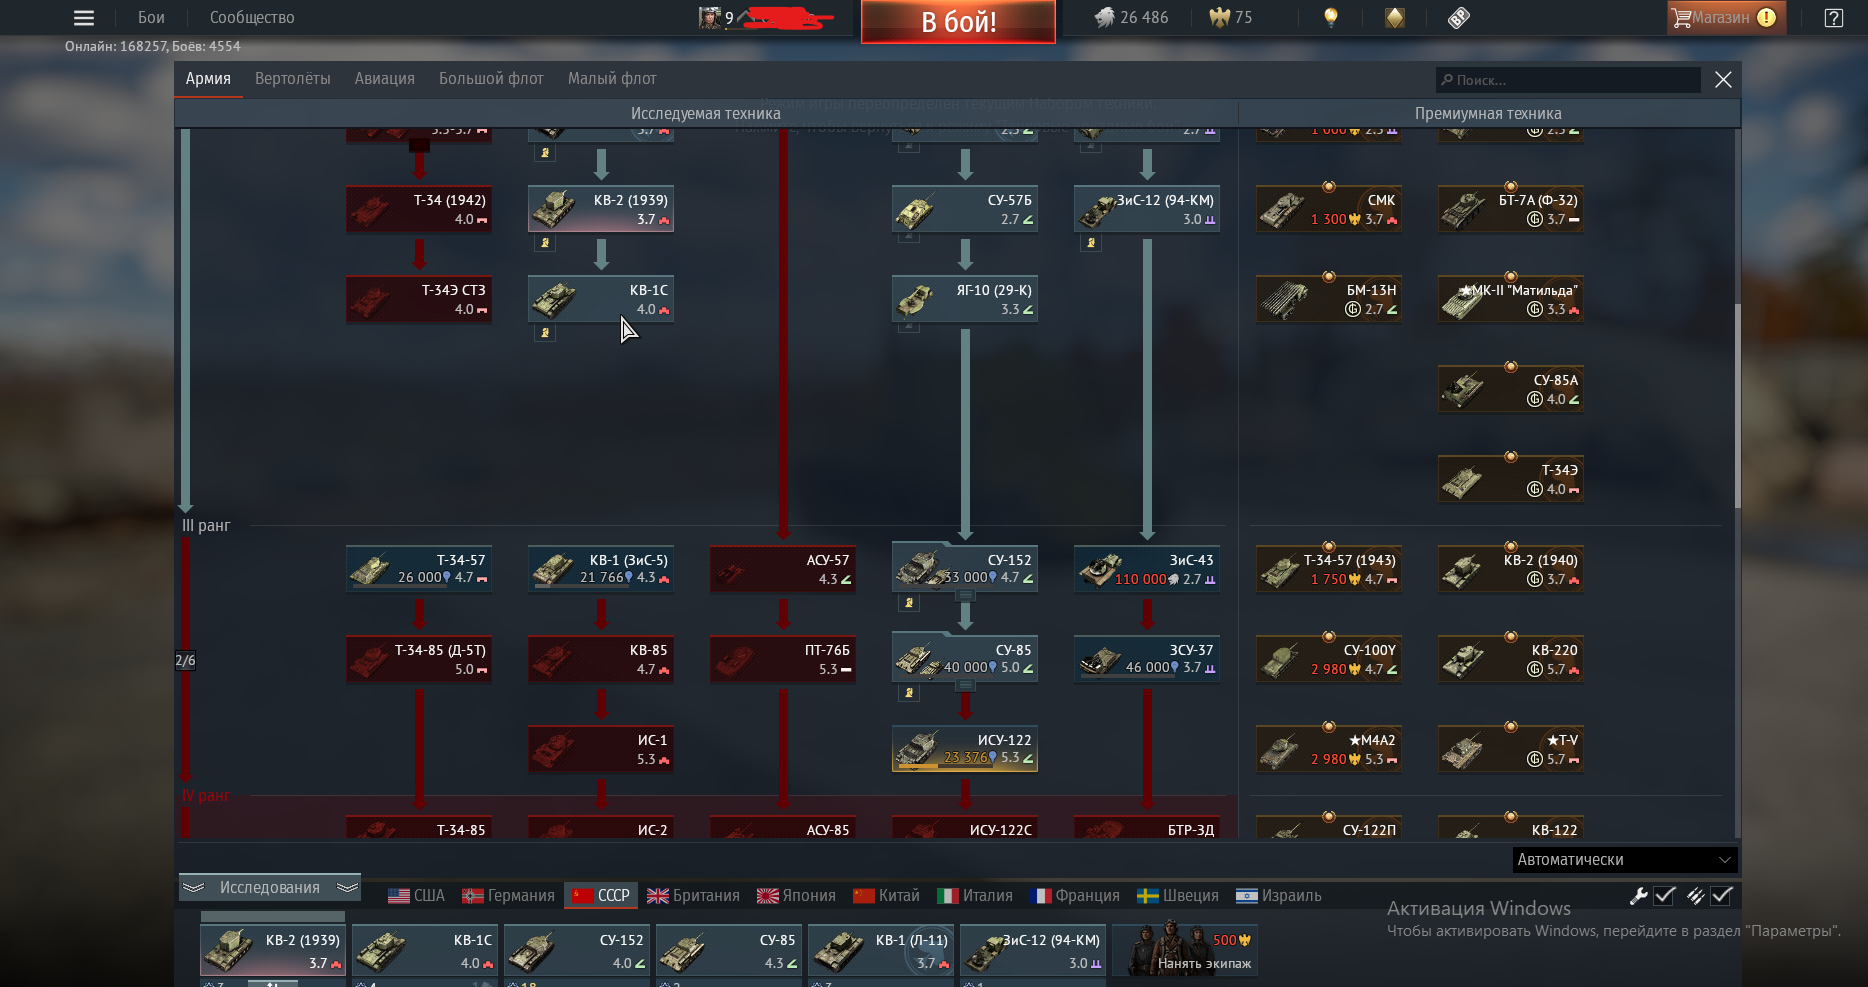The height and width of the screenshot is (987, 1868).
Task: Switch to the Авиация tab
Action: tap(384, 79)
